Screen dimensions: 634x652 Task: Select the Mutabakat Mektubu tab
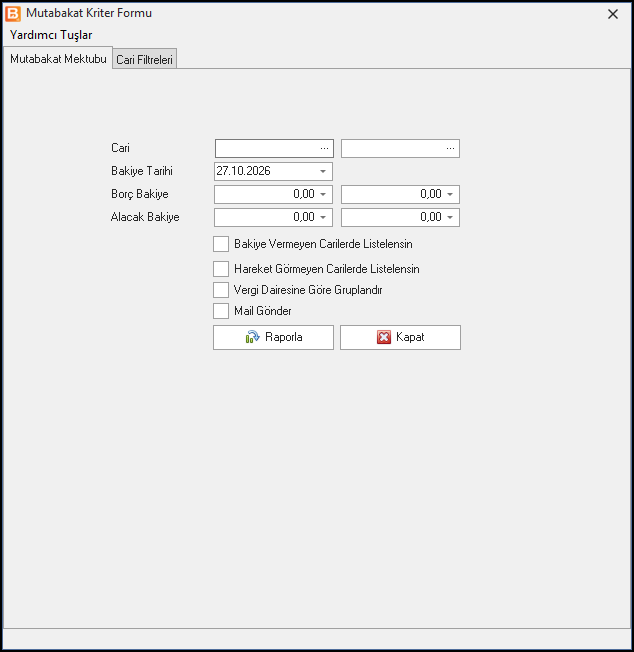tap(58, 59)
